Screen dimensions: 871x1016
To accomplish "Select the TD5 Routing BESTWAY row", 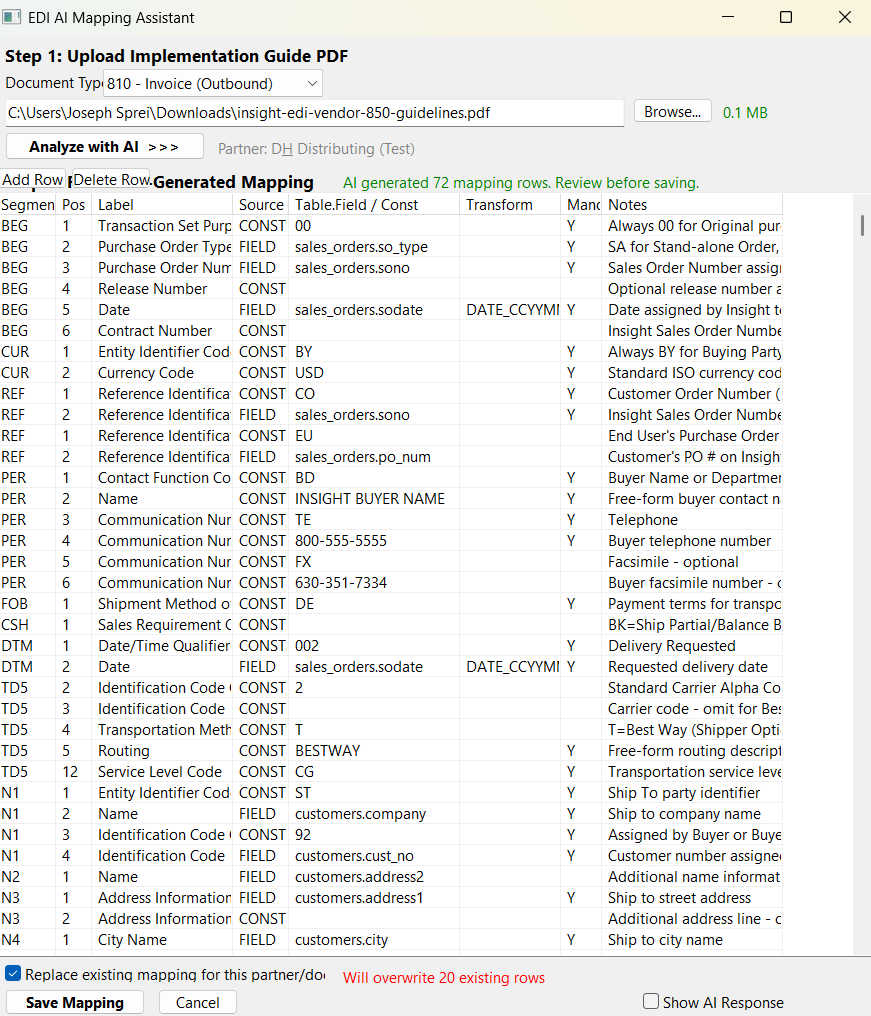I will tap(300, 750).
